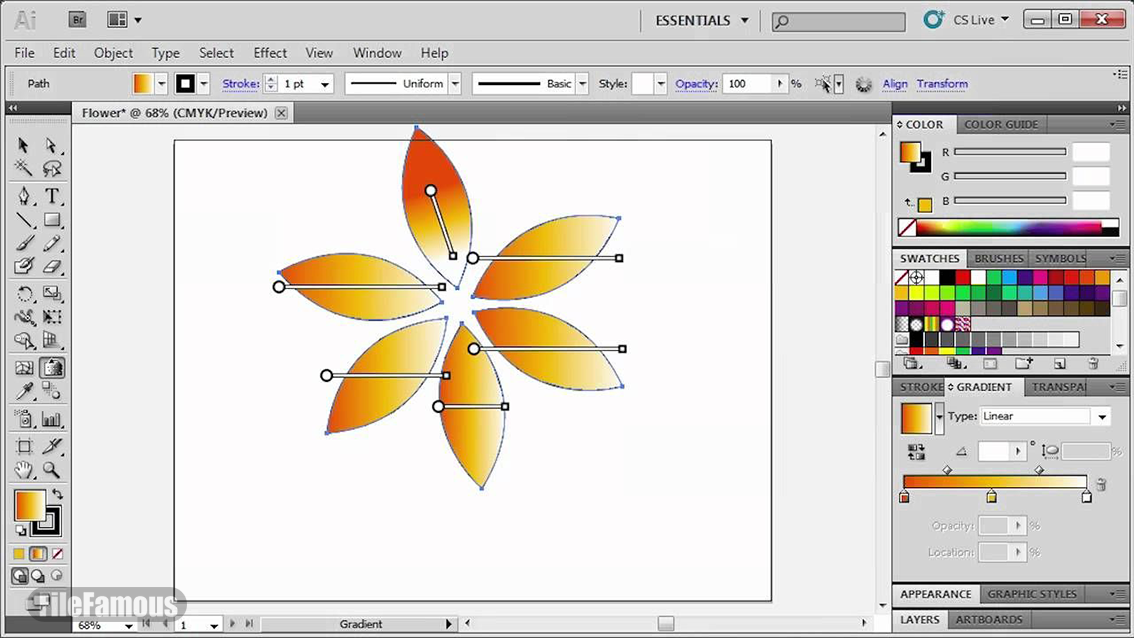Click the artboard number field
Viewport: 1134px width, 638px height.
[192, 625]
